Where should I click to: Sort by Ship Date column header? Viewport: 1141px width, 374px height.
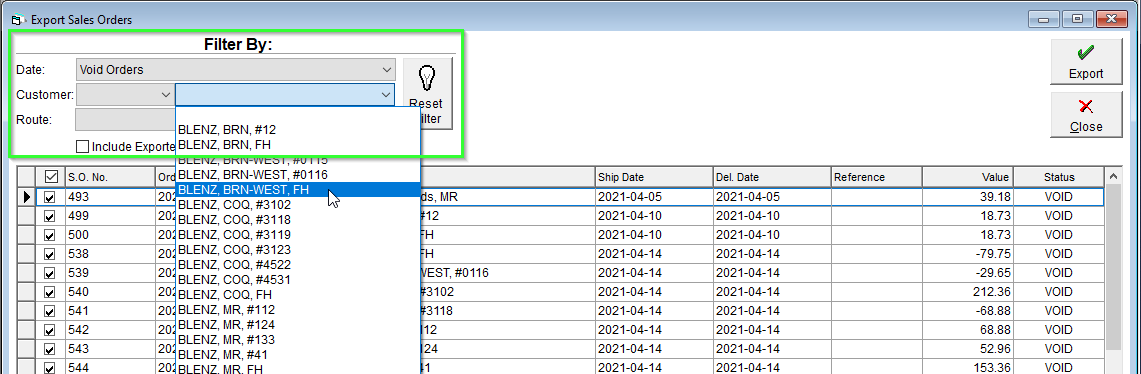click(x=653, y=177)
